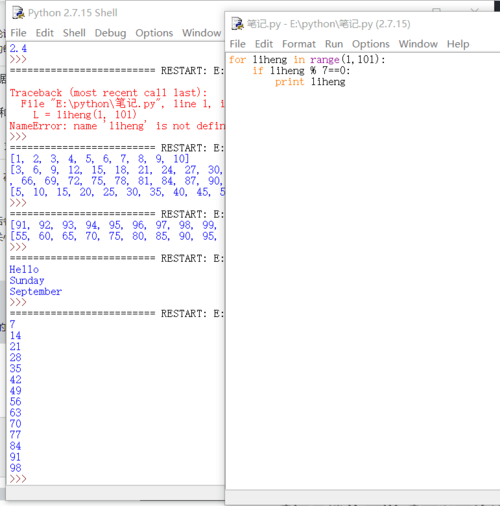The height and width of the screenshot is (506, 500).
Task: Click the 'if liheng % 7==0:' code line
Action: tap(301, 71)
